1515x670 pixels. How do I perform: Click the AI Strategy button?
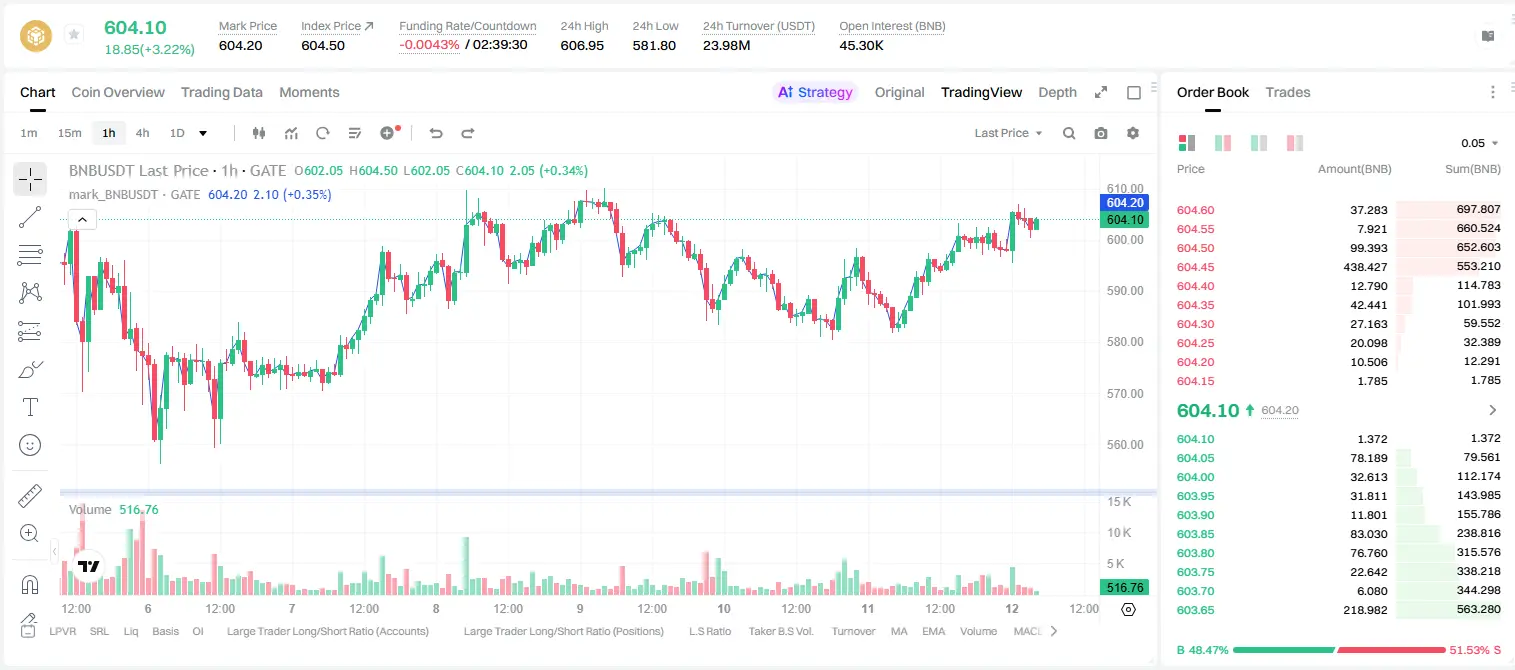tap(815, 92)
